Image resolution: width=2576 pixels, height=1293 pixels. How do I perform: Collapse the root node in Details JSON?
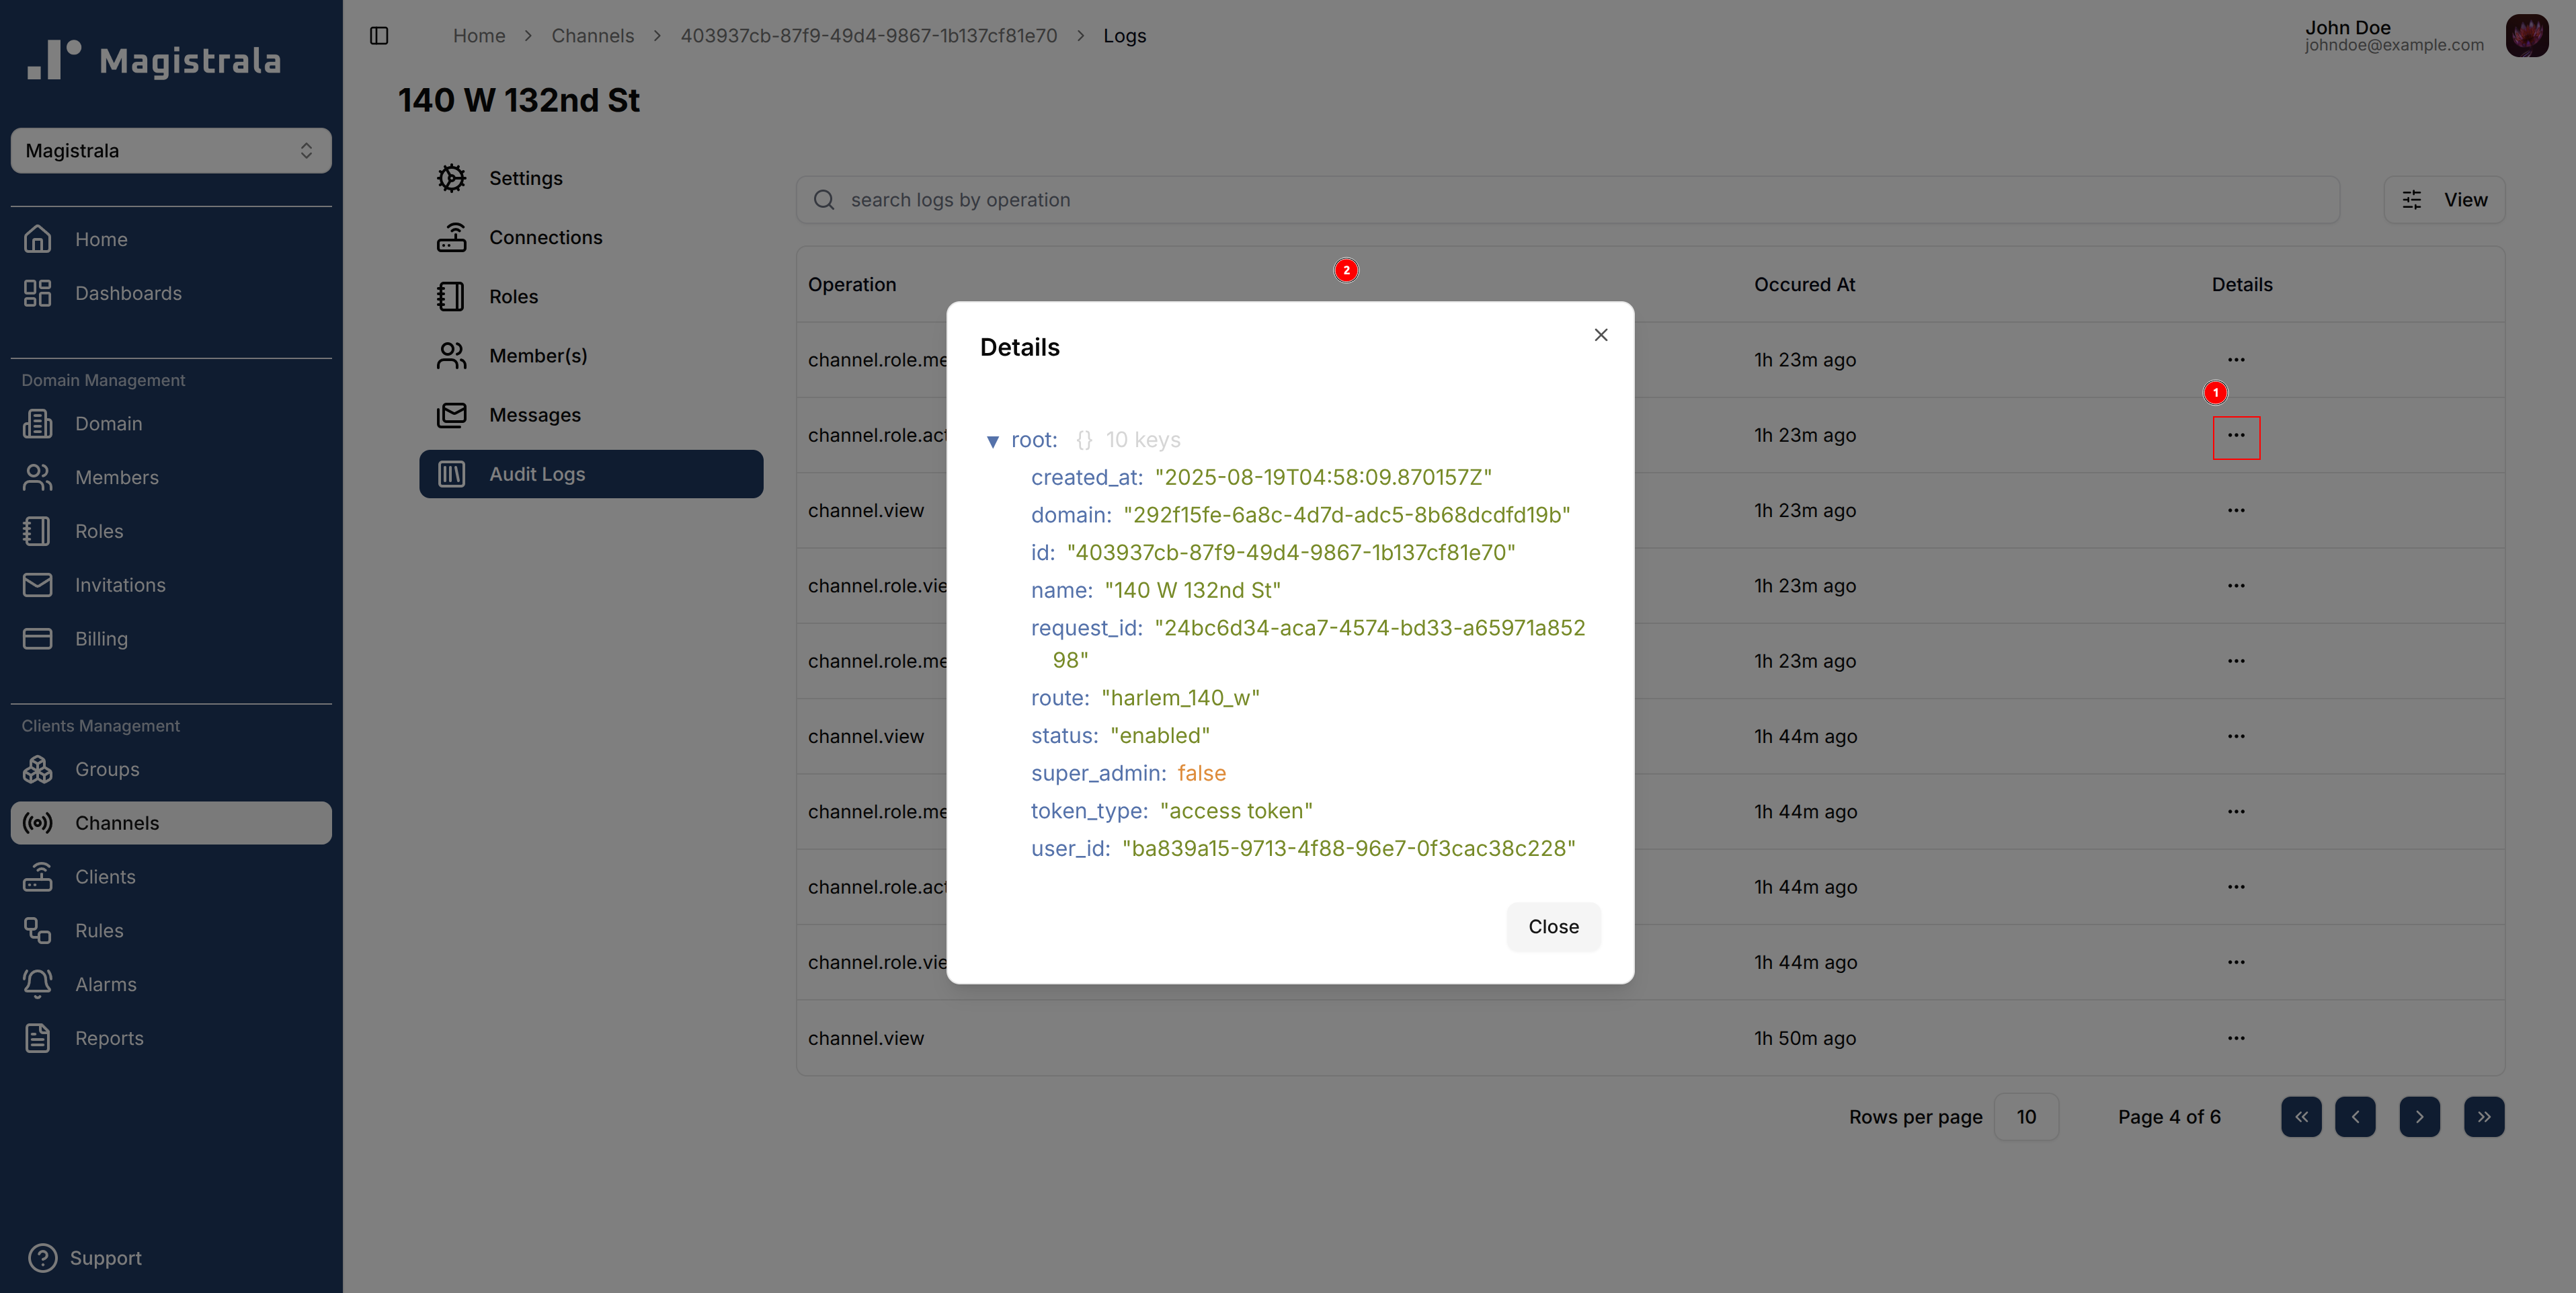(994, 440)
